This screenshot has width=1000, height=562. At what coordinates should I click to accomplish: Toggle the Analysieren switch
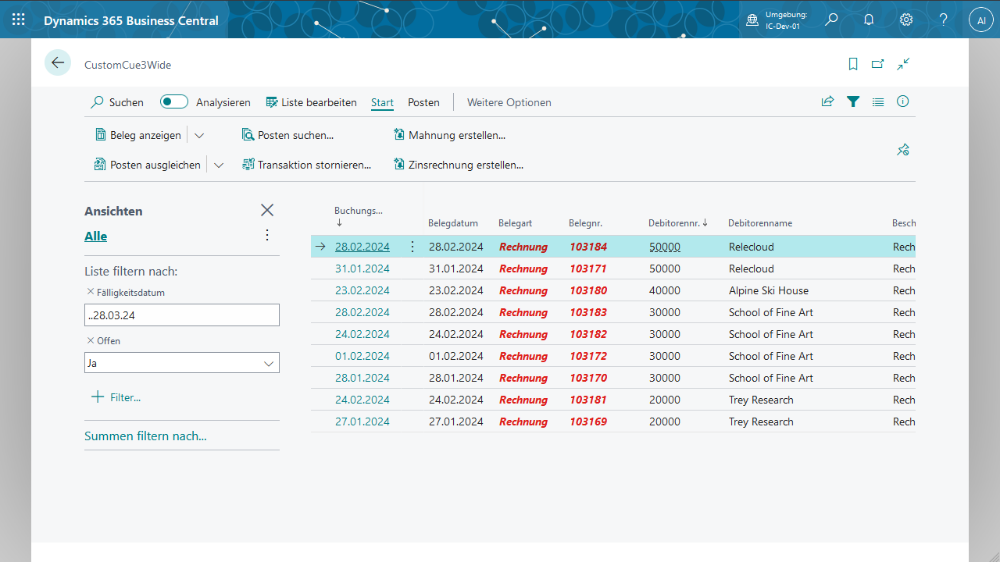(x=173, y=101)
